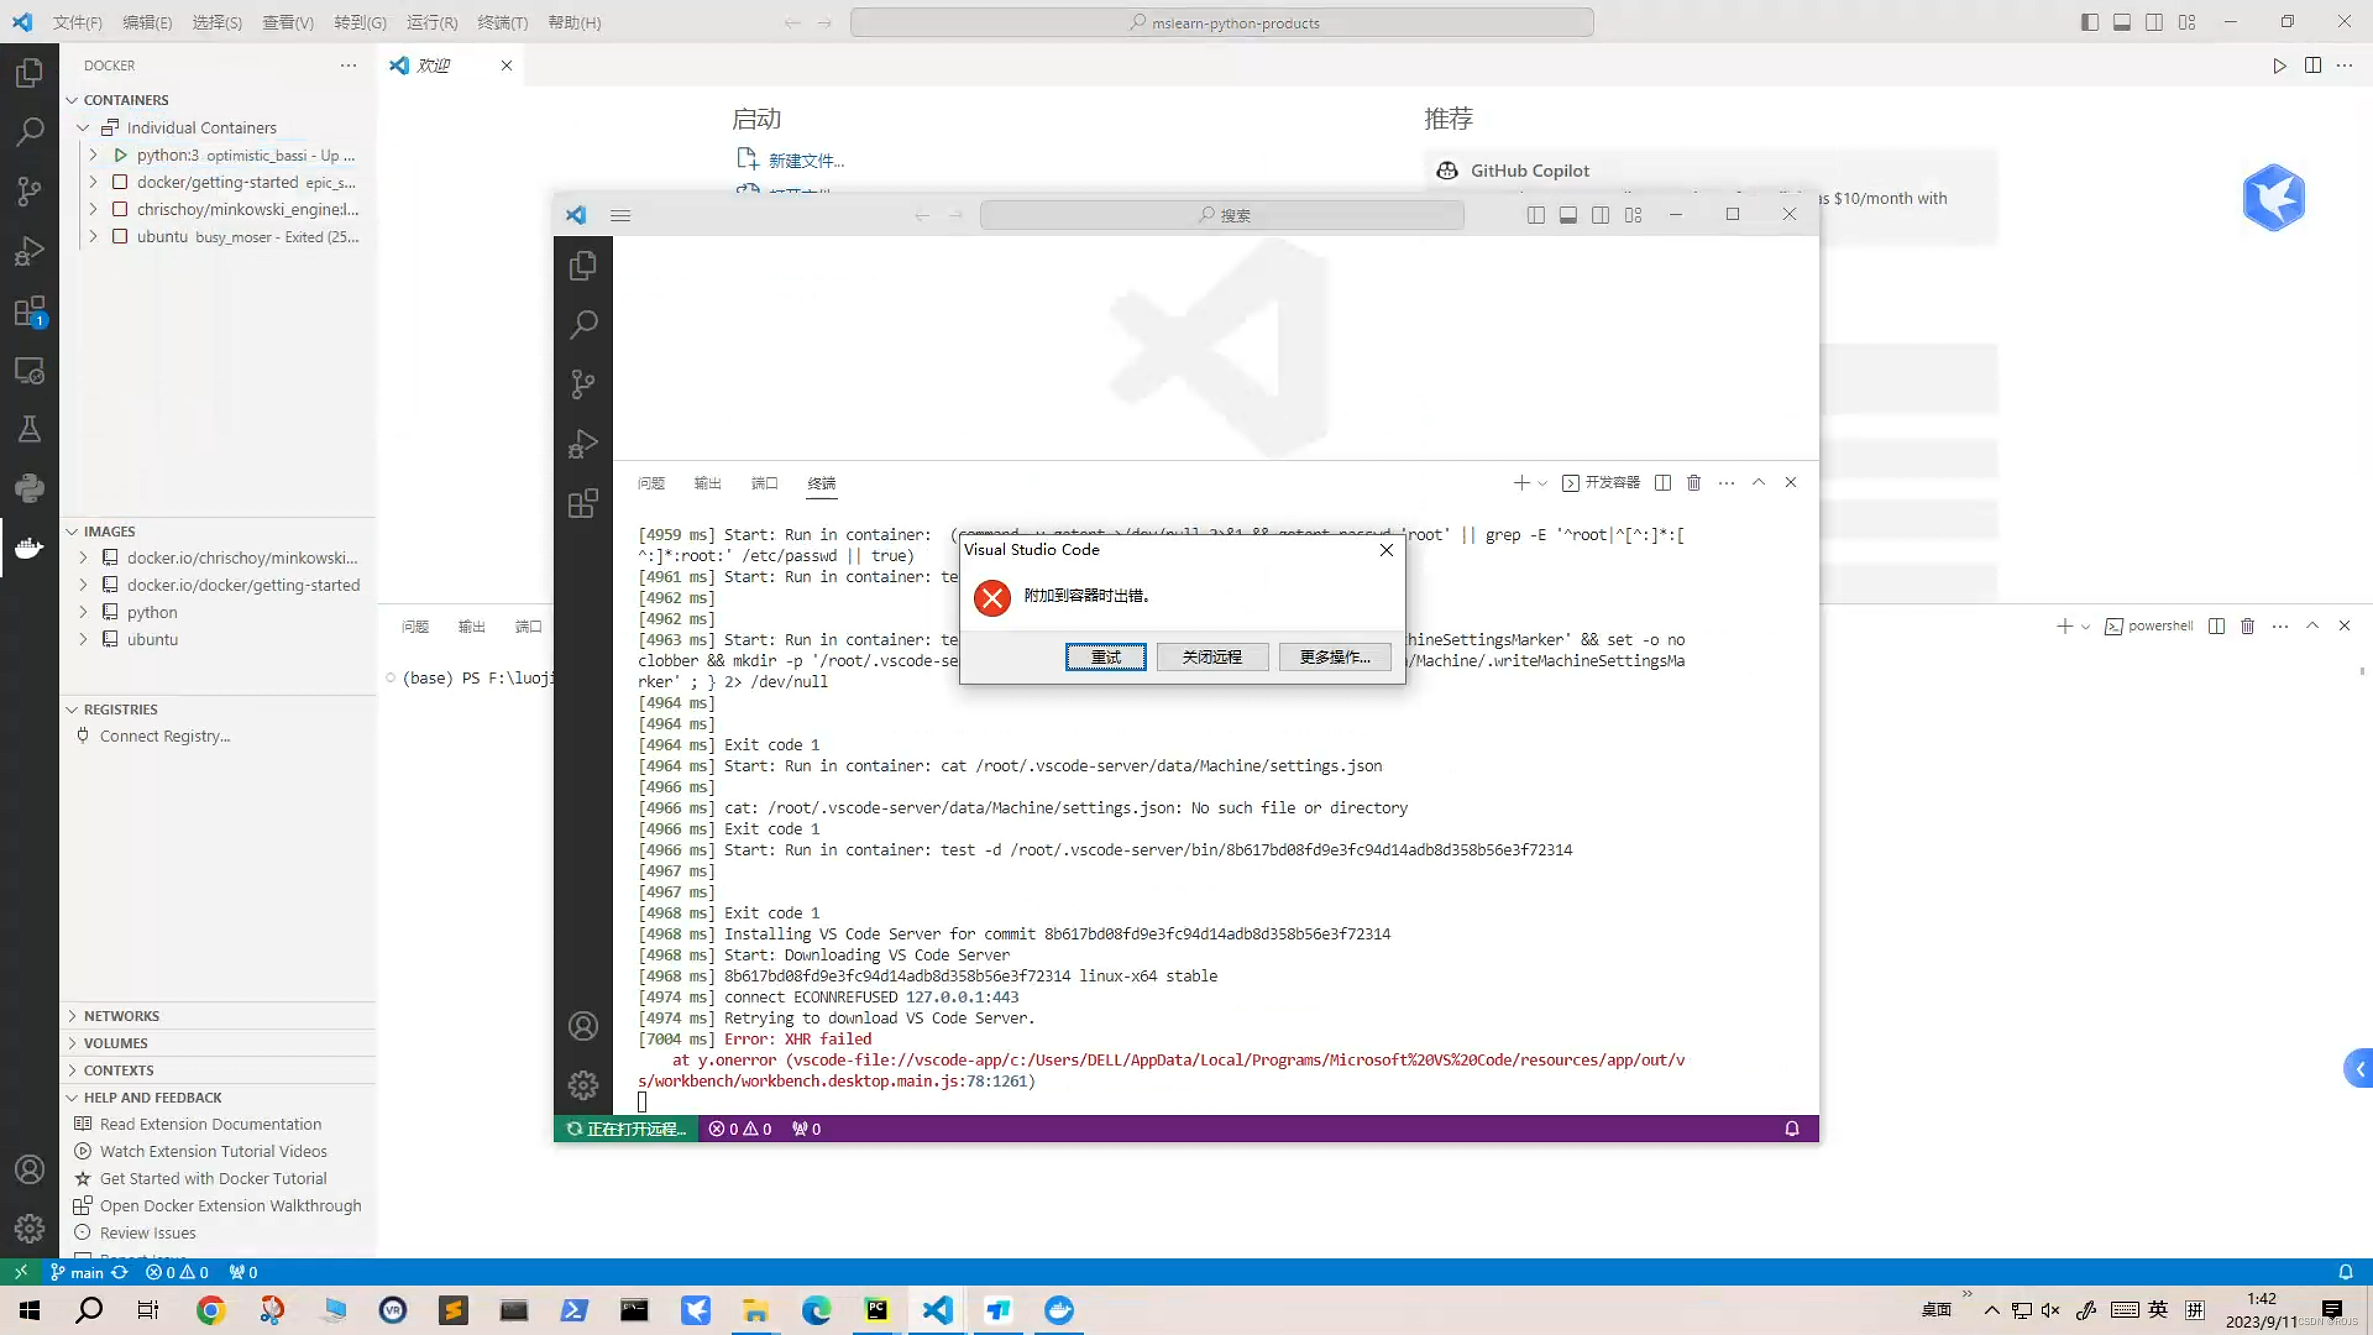Open PyCharm from Windows taskbar
Image resolution: width=2373 pixels, height=1335 pixels.
(x=877, y=1310)
